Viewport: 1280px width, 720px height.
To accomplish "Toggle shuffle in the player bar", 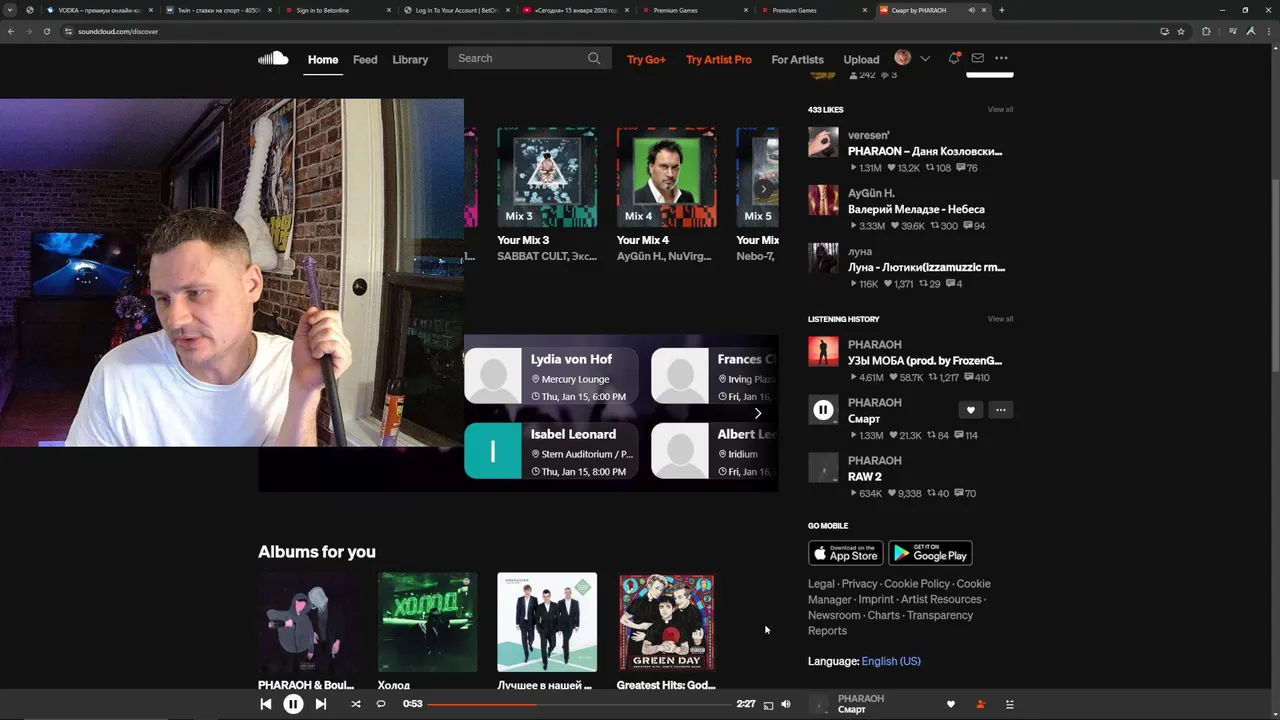I will coord(355,704).
